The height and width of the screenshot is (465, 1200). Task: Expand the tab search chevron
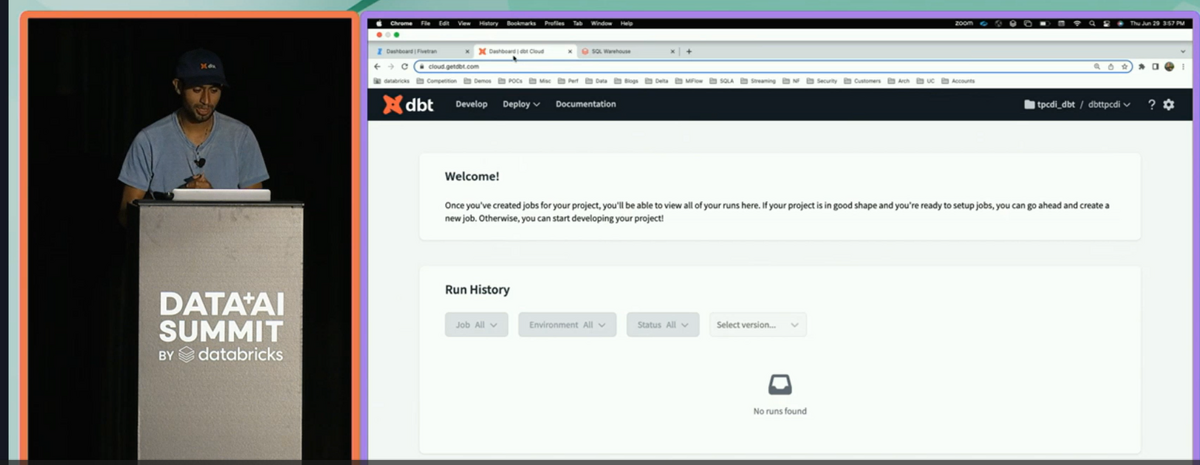point(1183,51)
